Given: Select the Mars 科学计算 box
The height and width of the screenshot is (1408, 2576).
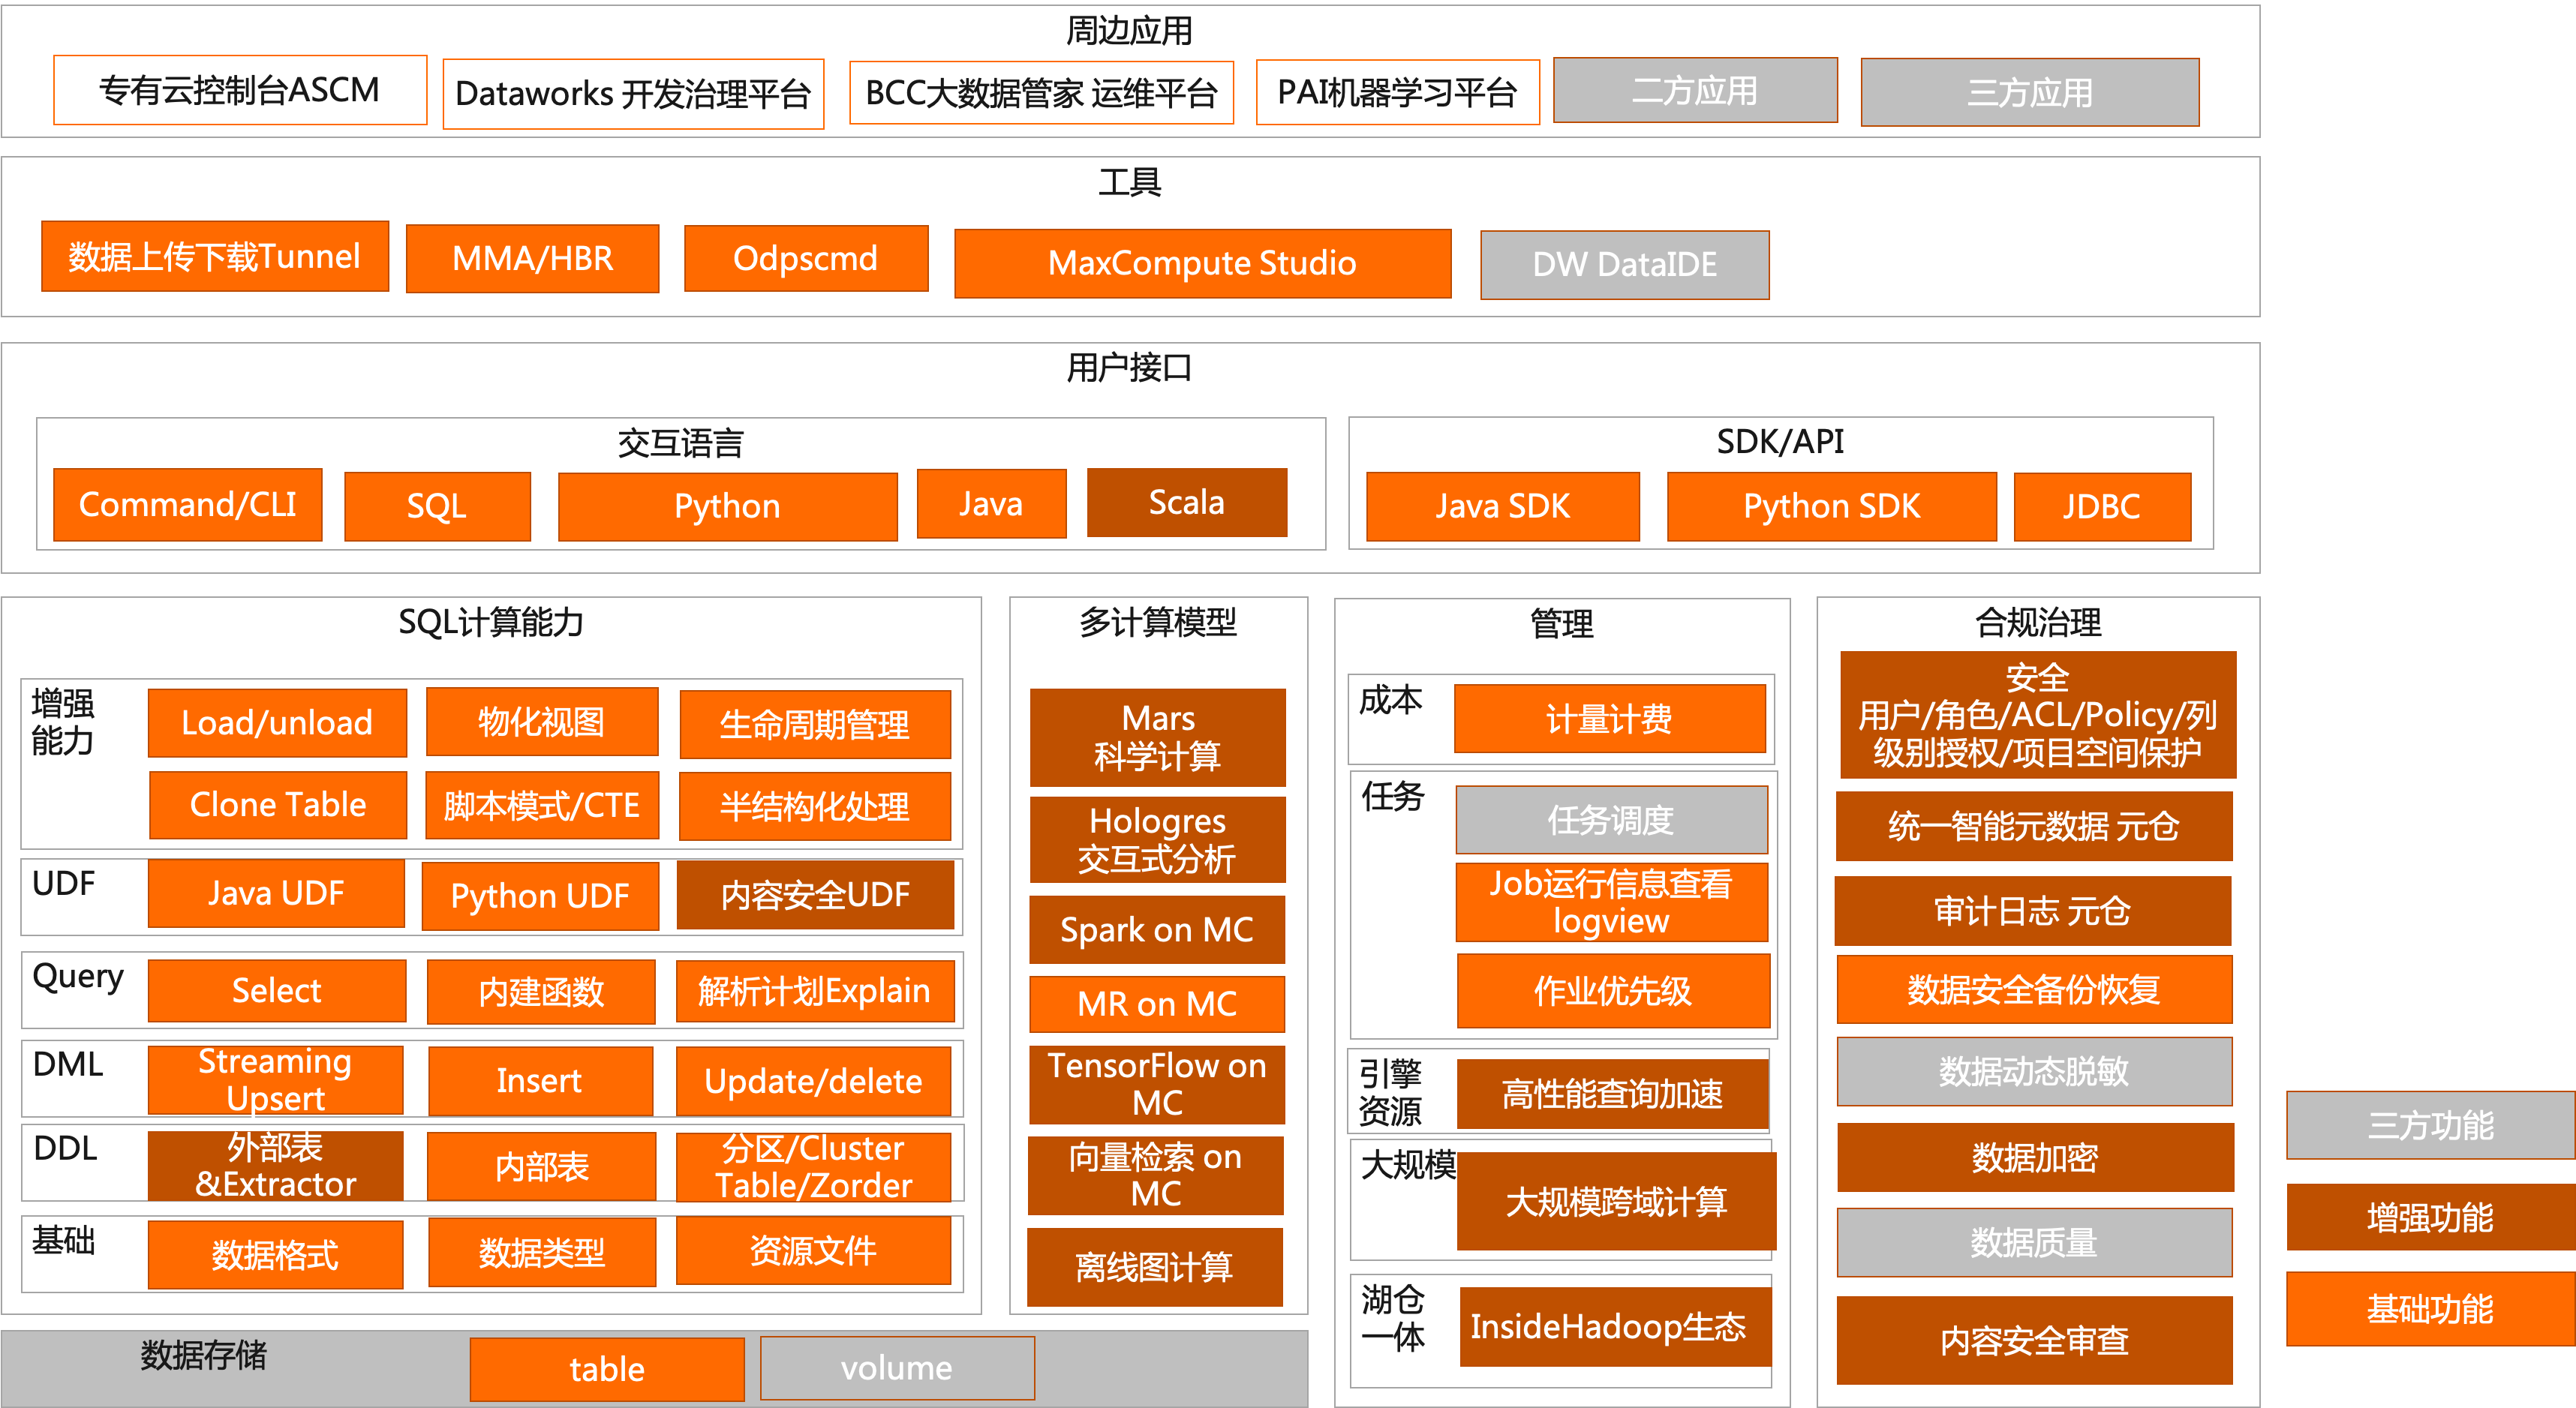Looking at the screenshot, I should point(1158,738).
